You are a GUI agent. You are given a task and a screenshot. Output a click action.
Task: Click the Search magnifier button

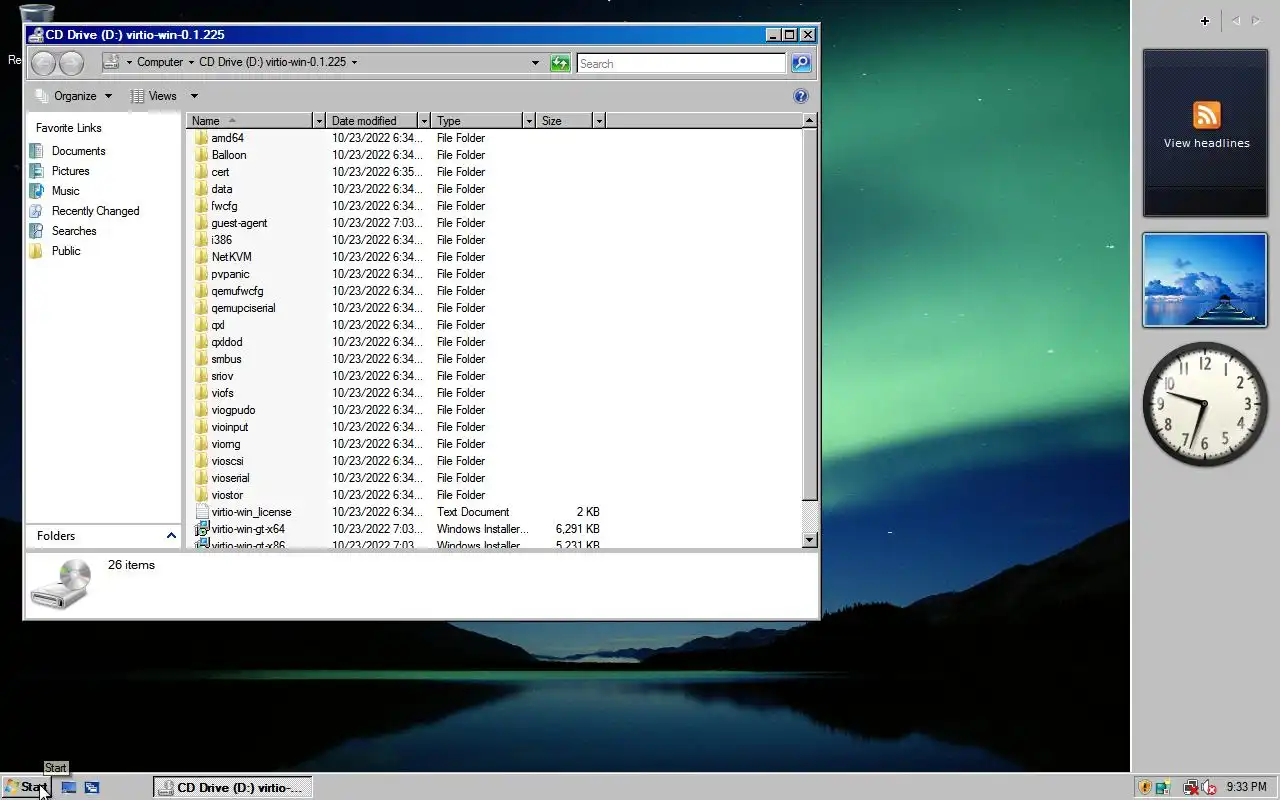801,63
